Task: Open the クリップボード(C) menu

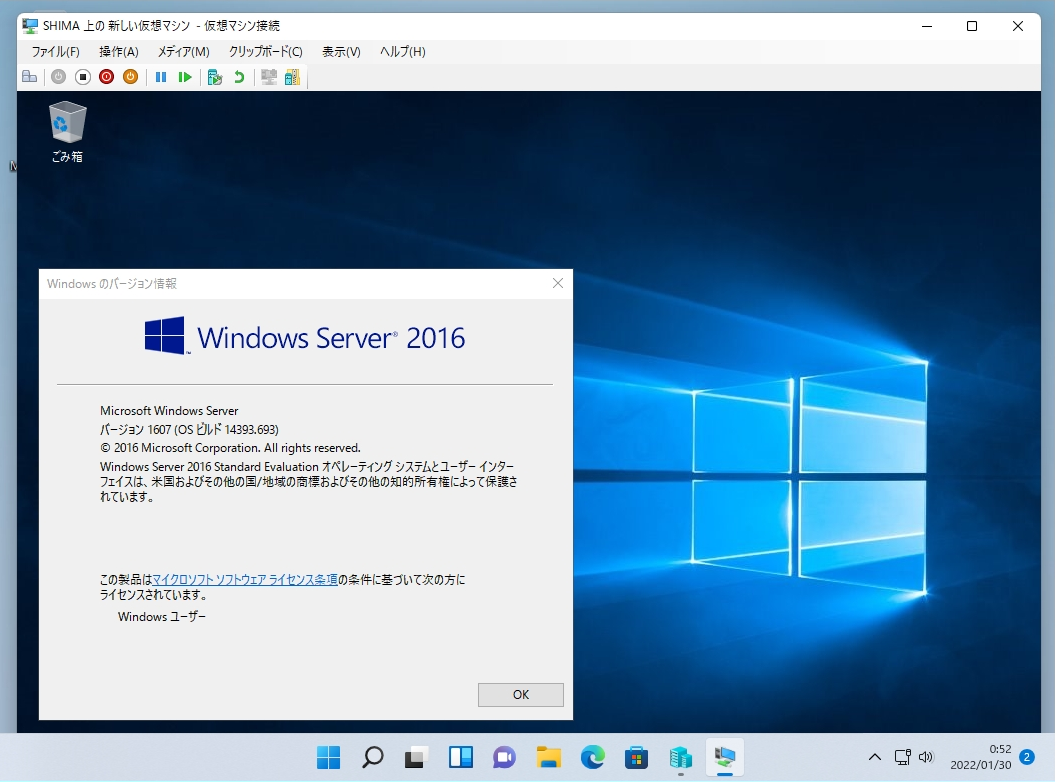Action: [x=266, y=52]
